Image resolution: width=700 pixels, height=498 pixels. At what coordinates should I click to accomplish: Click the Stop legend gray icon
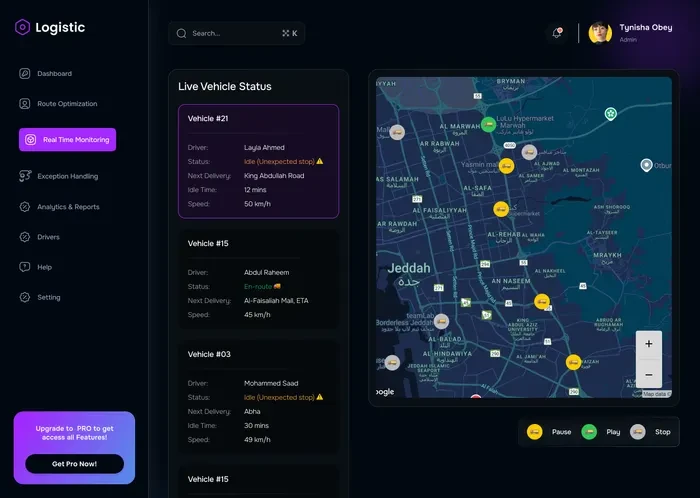[x=638, y=432]
